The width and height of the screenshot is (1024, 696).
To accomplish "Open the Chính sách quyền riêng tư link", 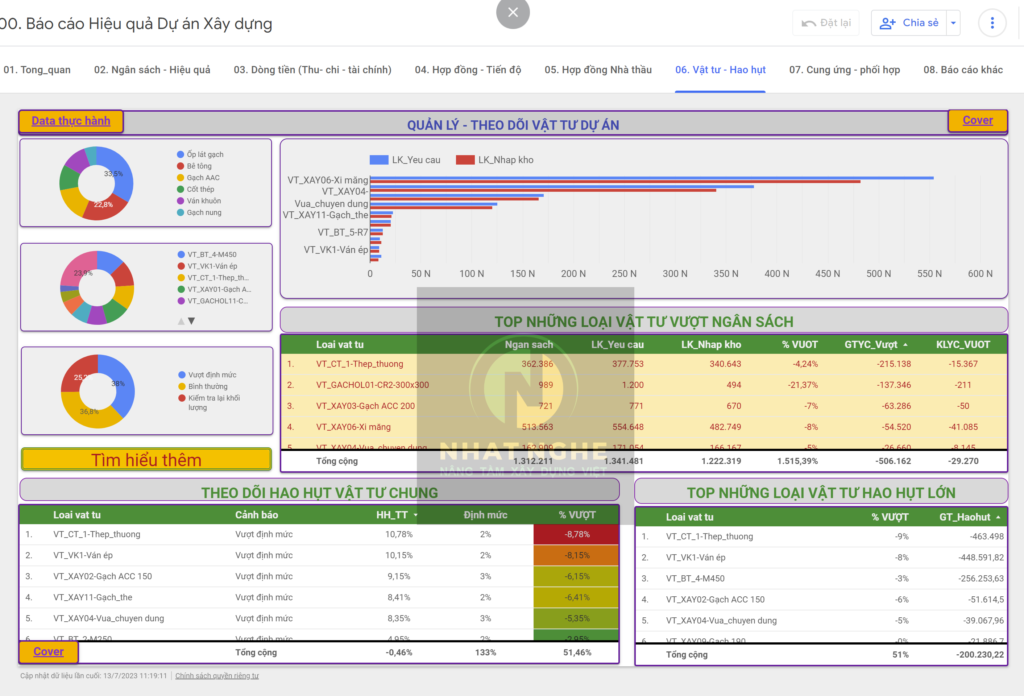I will pyautogui.click(x=217, y=676).
